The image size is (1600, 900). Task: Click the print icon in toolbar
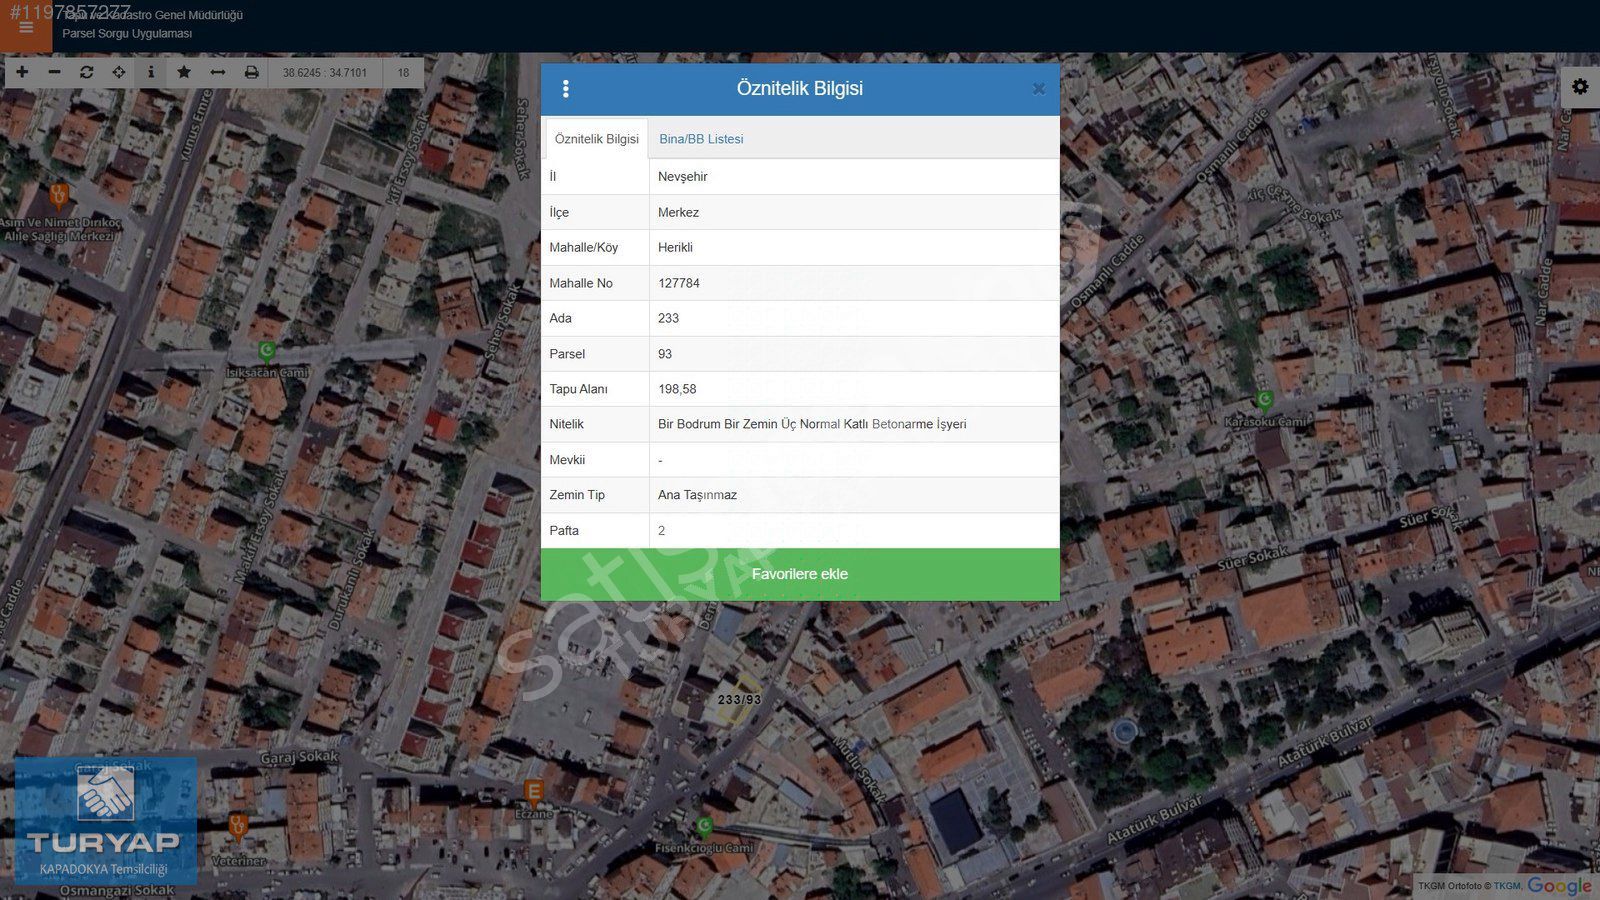(251, 72)
